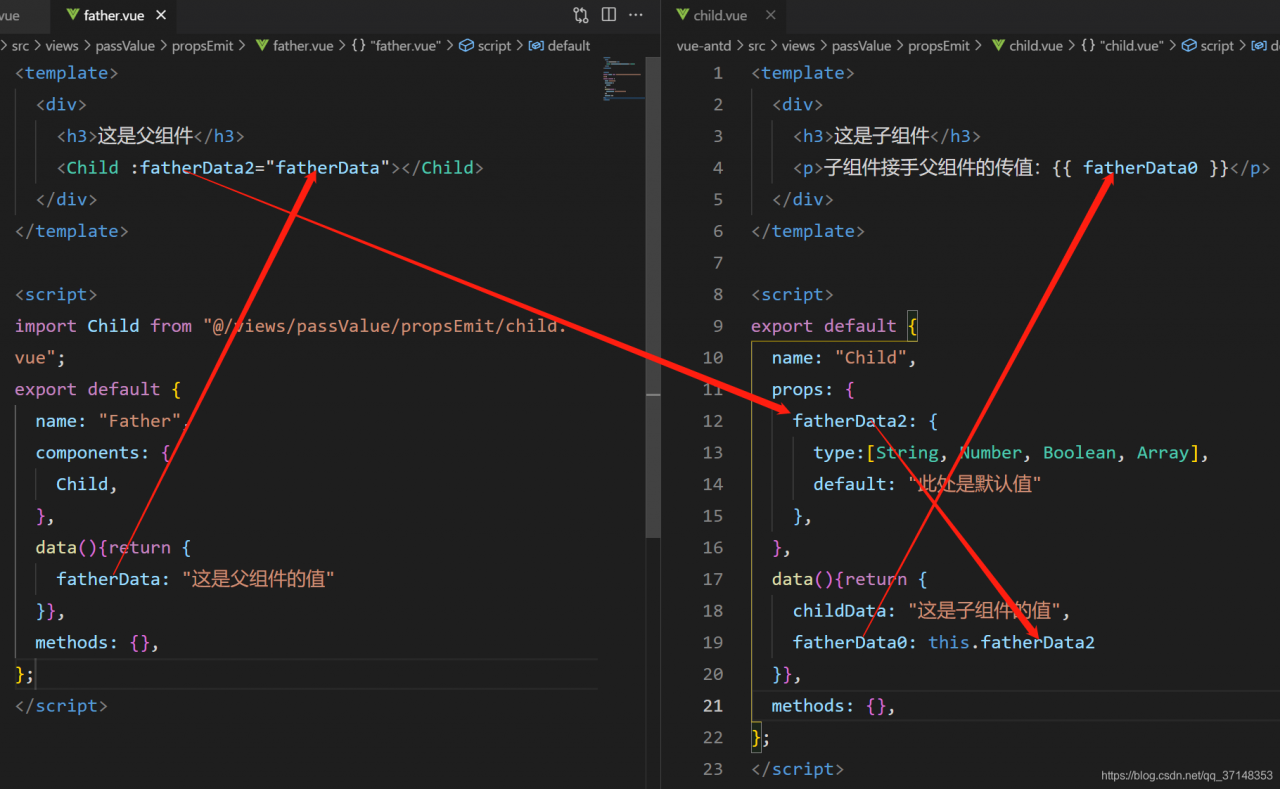This screenshot has height=789, width=1280.
Task: Open the src breadcrumb in child.vue pane
Action: 757,46
